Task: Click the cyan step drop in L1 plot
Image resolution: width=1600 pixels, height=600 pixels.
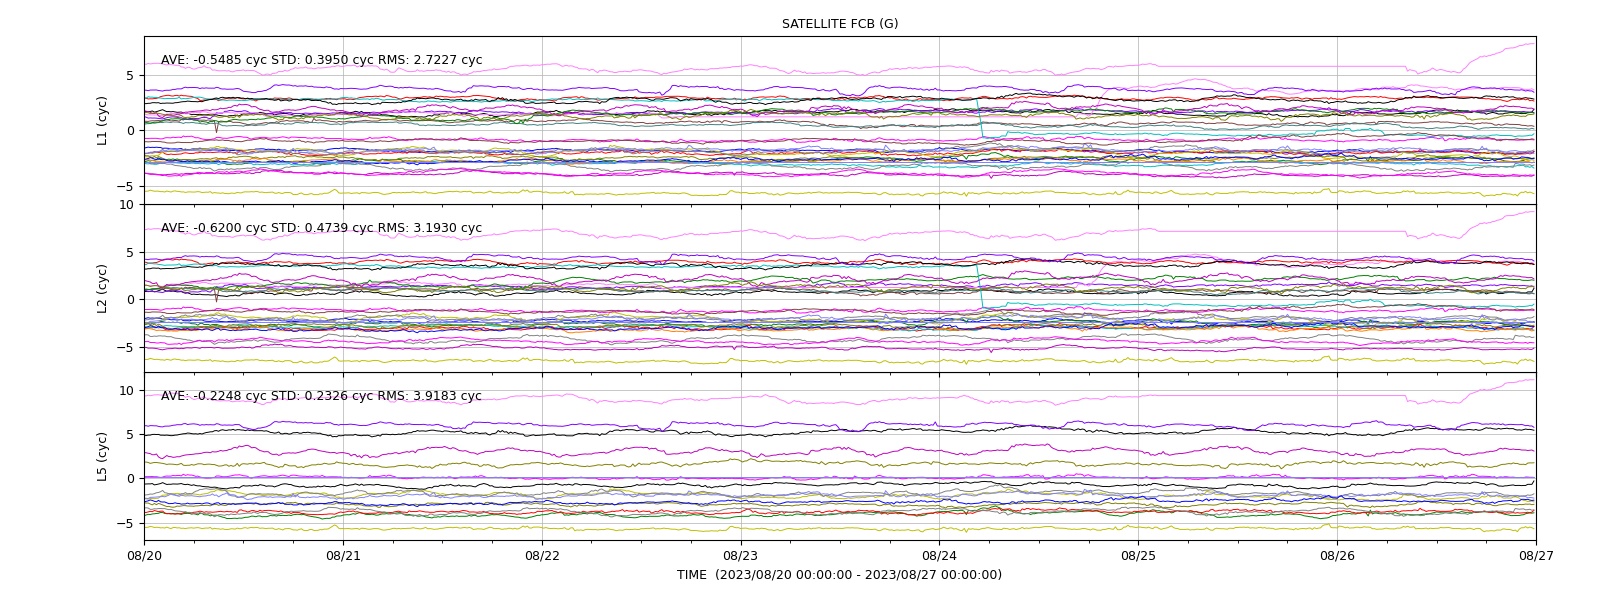Action: tap(980, 118)
